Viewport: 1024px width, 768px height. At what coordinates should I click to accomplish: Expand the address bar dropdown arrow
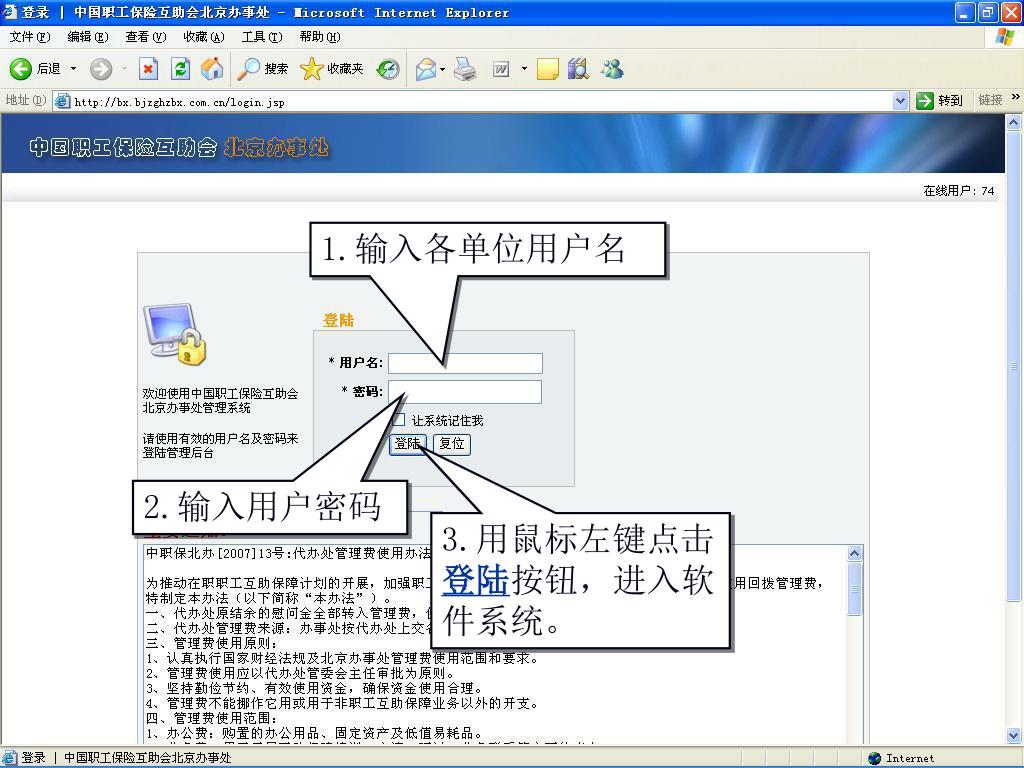[x=901, y=101]
